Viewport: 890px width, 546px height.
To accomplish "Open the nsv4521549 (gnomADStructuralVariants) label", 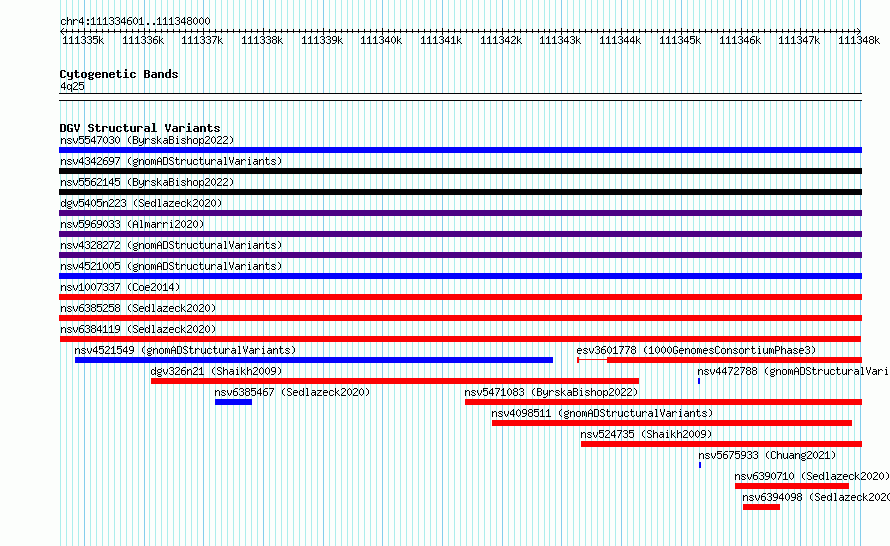I will click(185, 350).
